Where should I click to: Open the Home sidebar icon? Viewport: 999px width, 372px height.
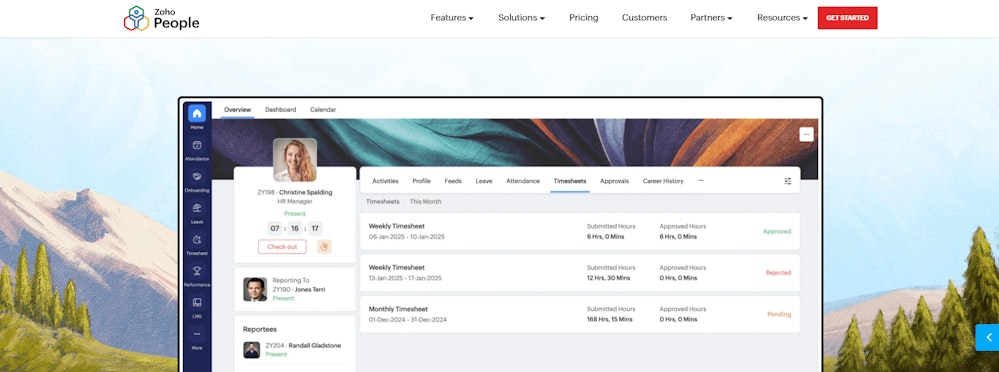197,113
